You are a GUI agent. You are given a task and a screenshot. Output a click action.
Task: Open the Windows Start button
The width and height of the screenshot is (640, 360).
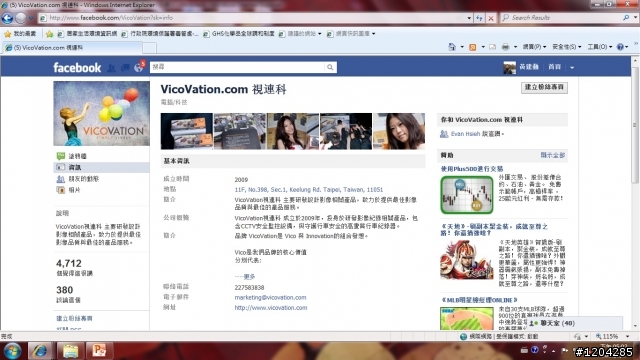(x=13, y=351)
